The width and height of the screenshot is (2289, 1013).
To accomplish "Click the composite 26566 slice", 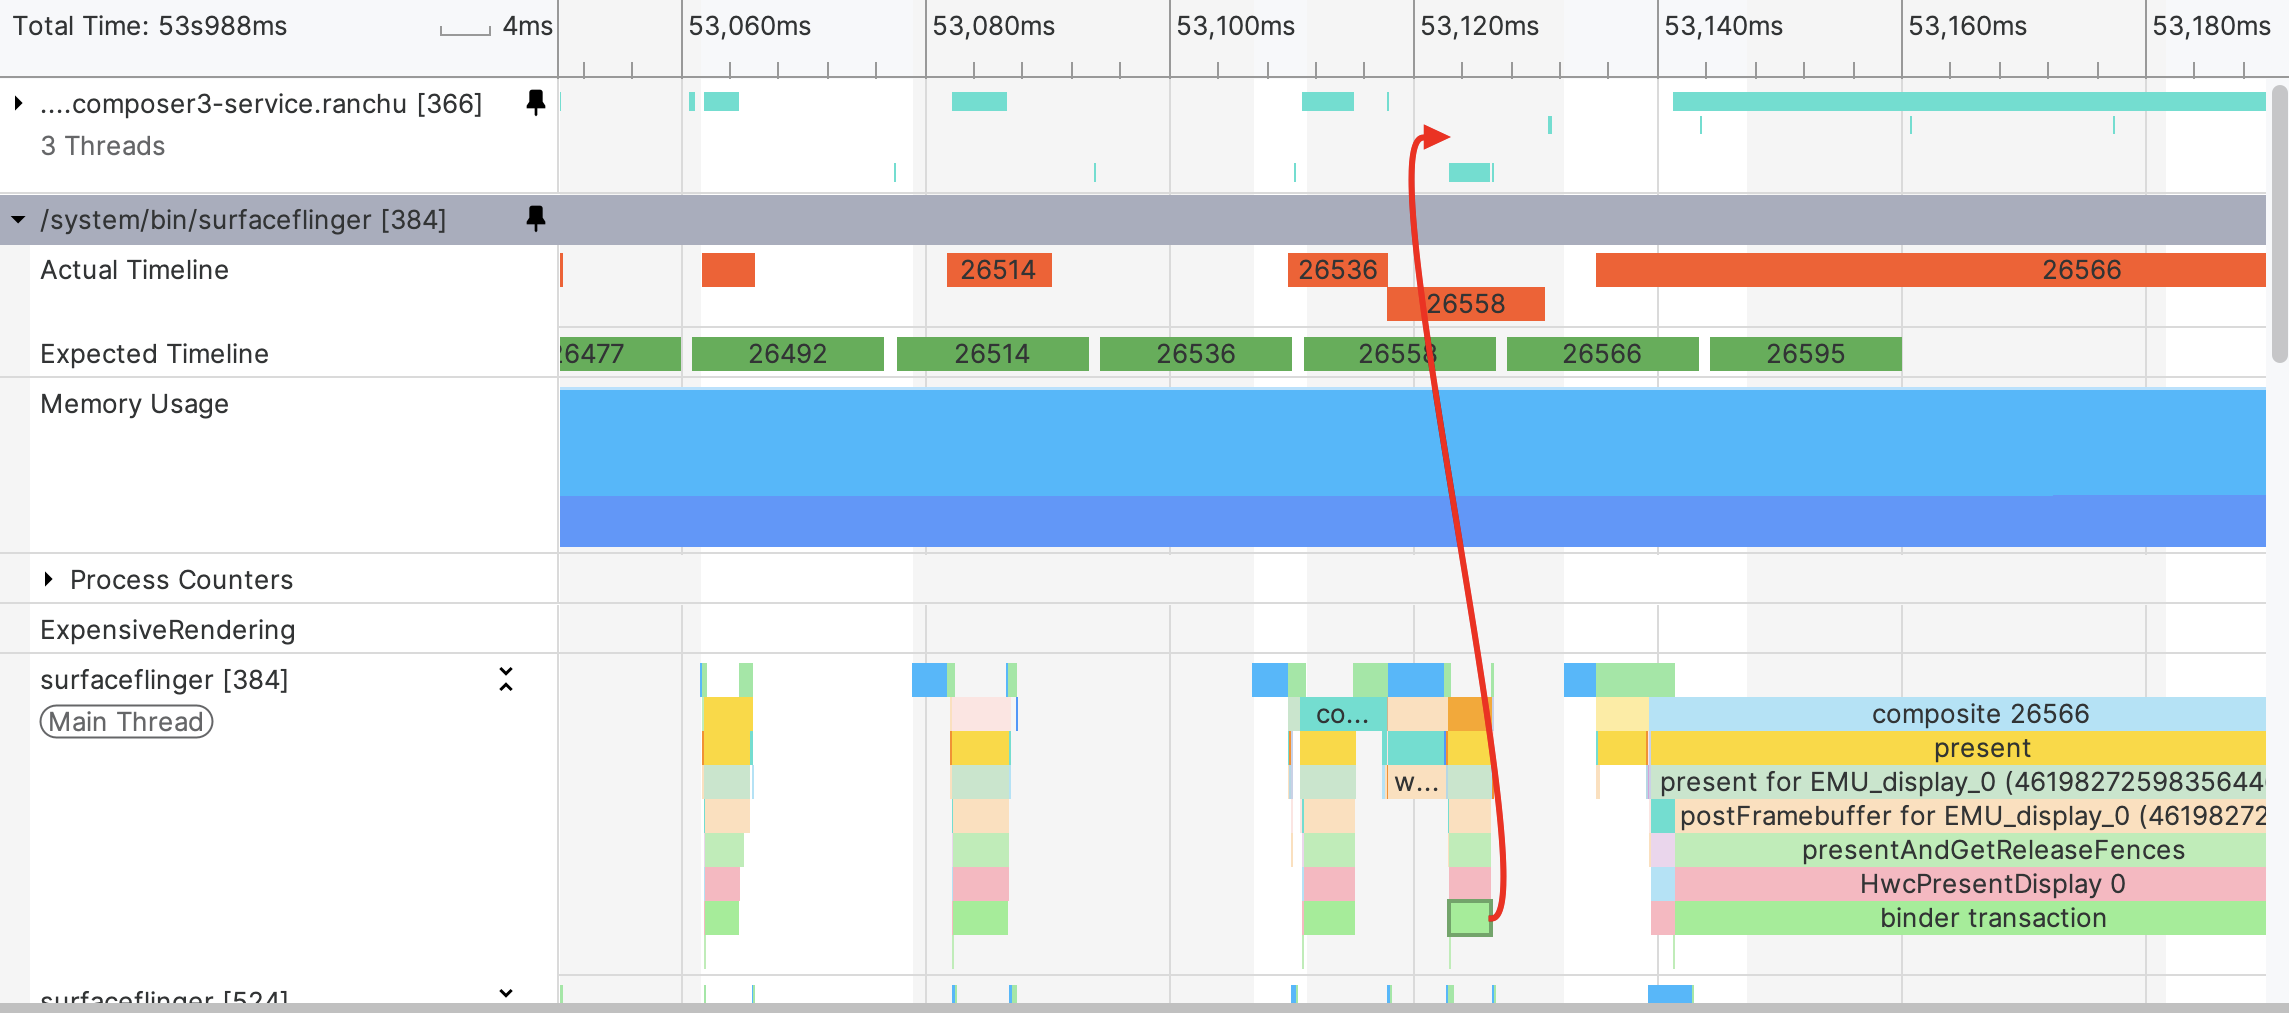I will click(1957, 714).
